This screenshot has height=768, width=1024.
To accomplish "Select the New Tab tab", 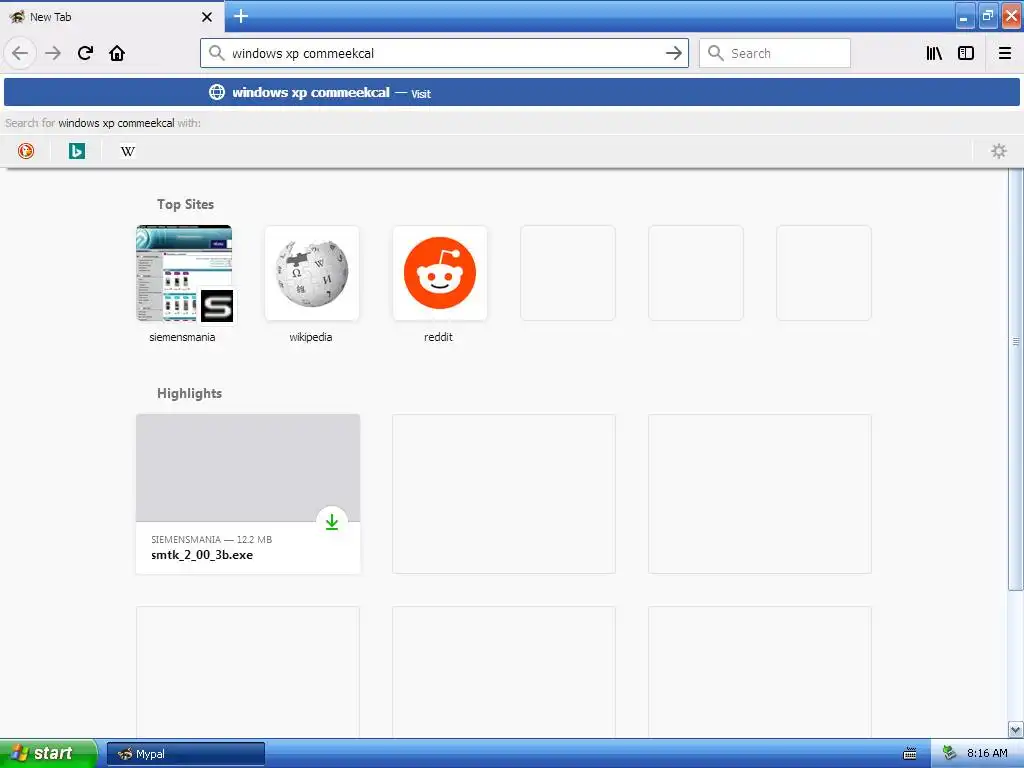I will coord(112,16).
